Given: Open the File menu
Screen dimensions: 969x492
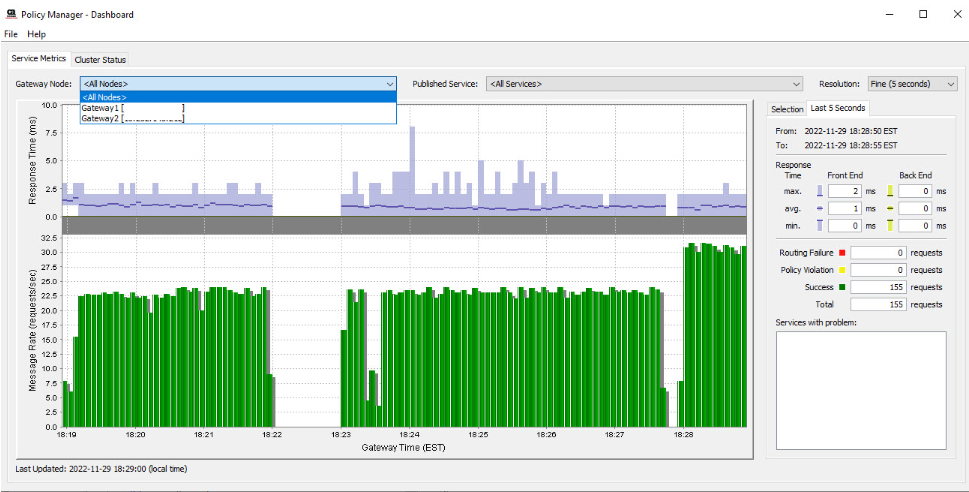Looking at the screenshot, I should 11,34.
